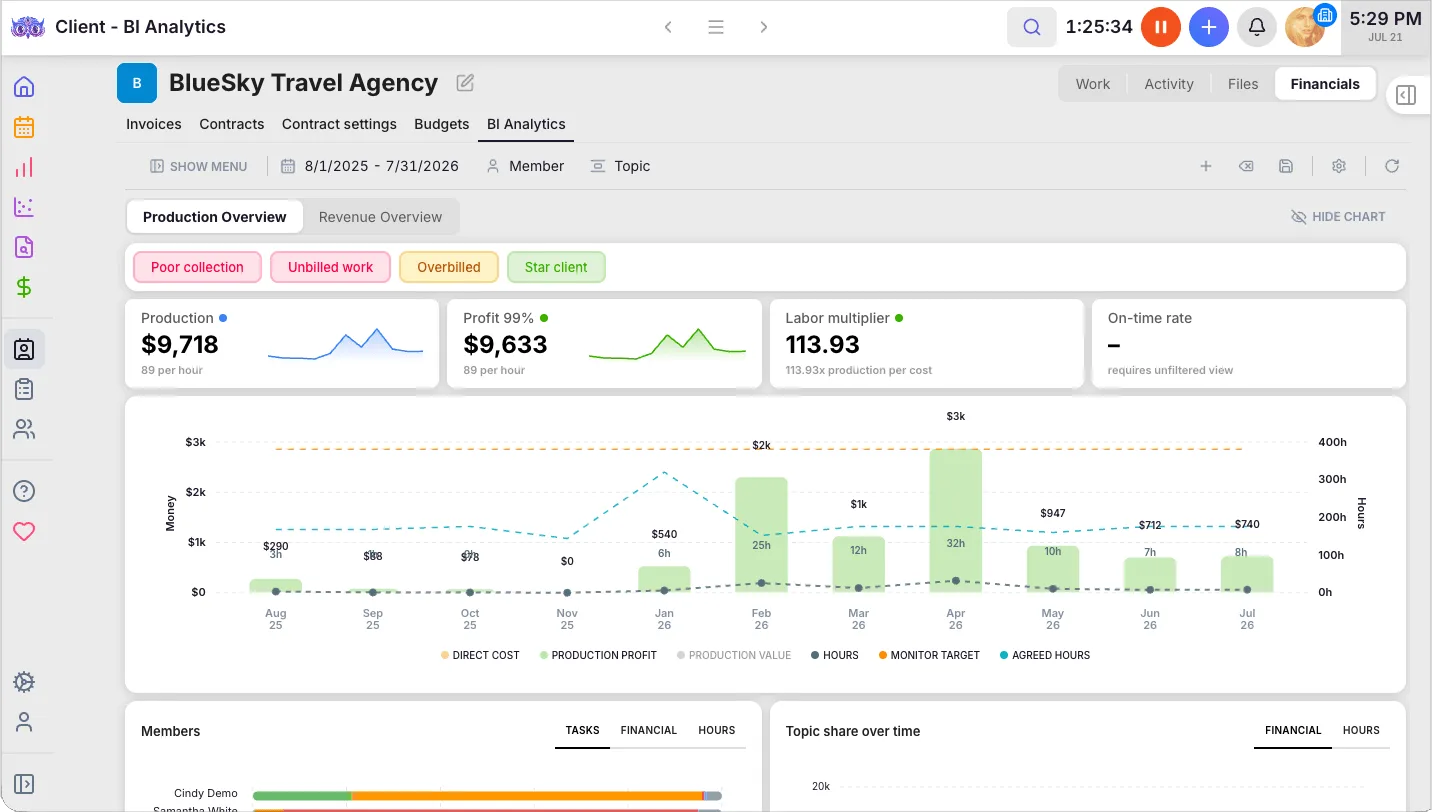Expand the Show Menu panel

(x=198, y=166)
